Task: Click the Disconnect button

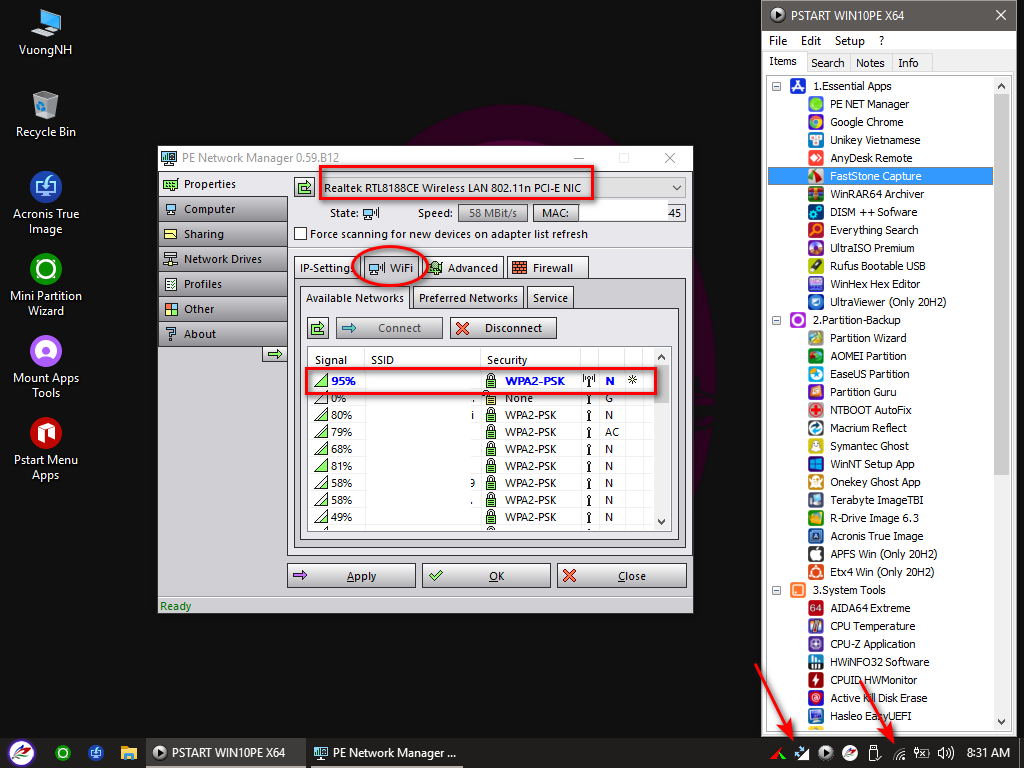Action: pyautogui.click(x=503, y=328)
